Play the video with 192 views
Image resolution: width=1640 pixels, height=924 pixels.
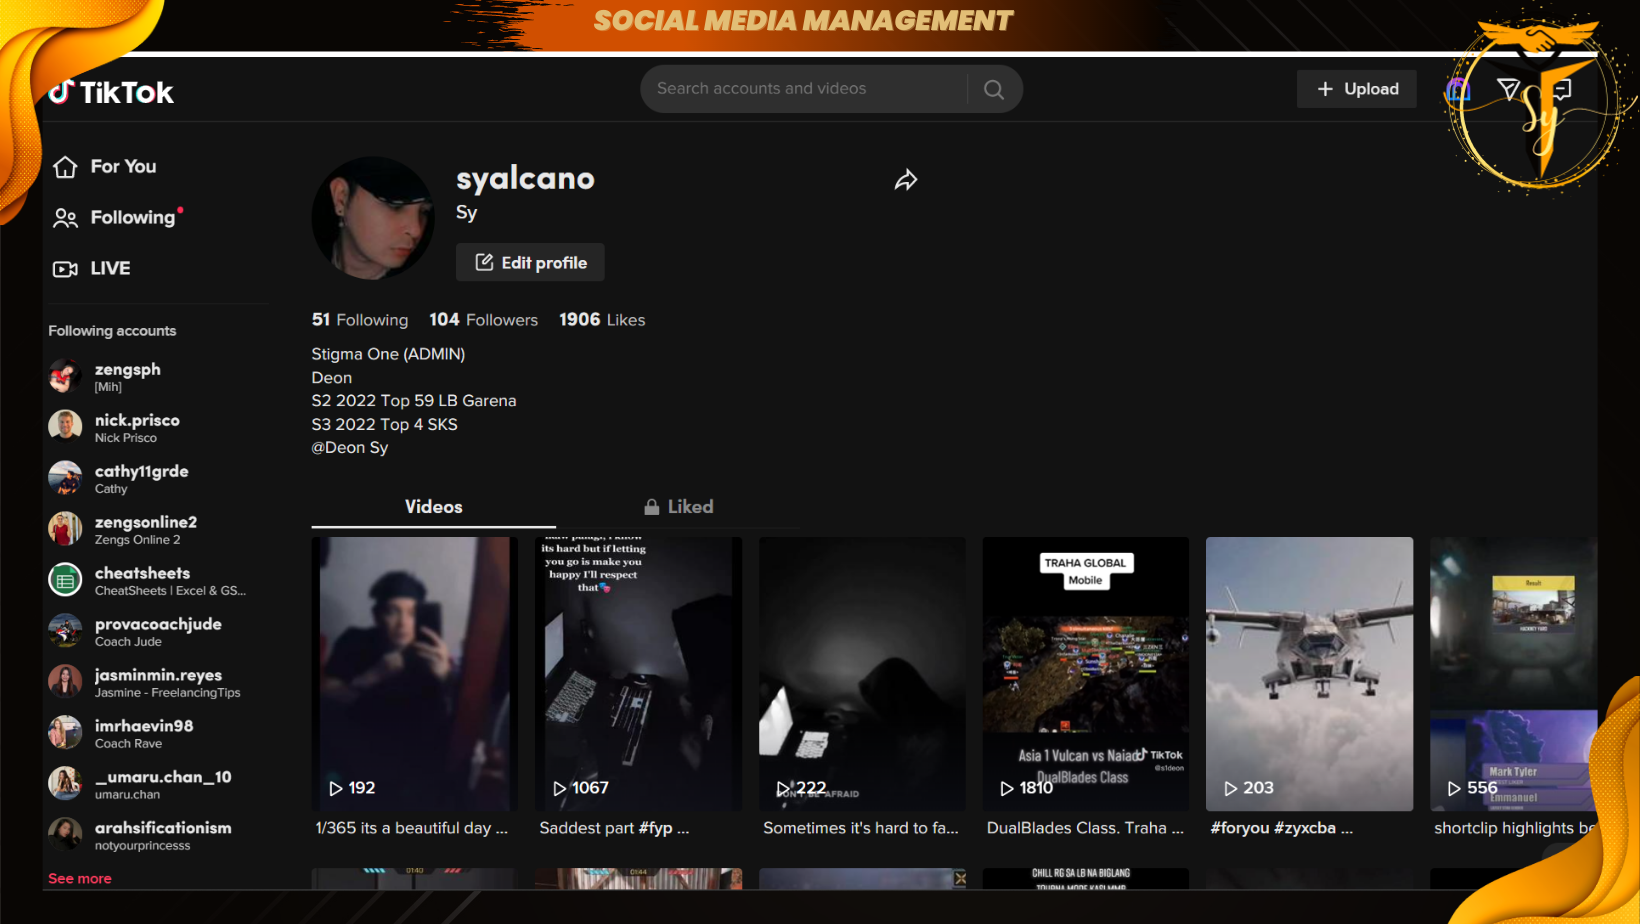(x=415, y=674)
